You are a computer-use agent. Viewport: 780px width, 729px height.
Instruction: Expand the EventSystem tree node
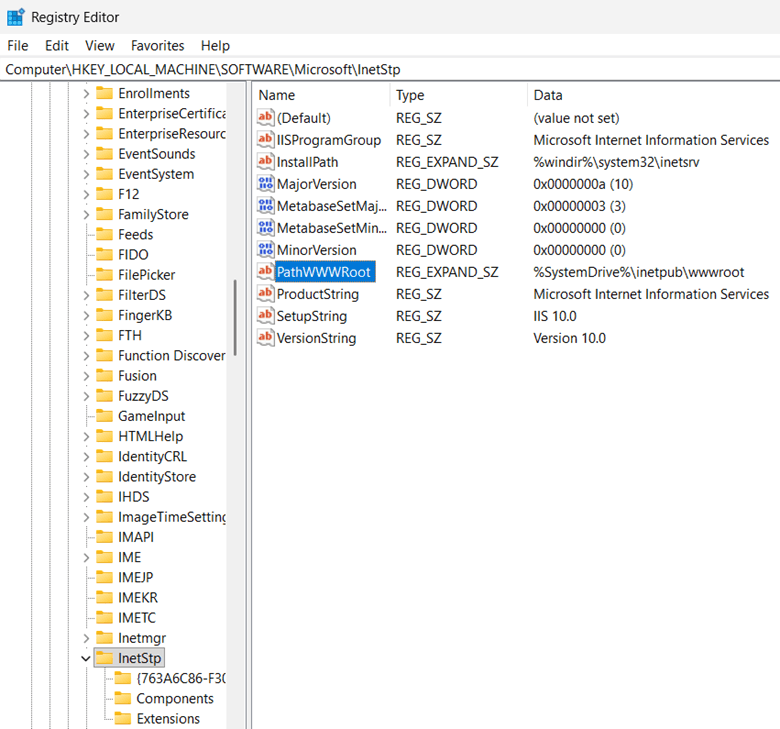[x=86, y=174]
